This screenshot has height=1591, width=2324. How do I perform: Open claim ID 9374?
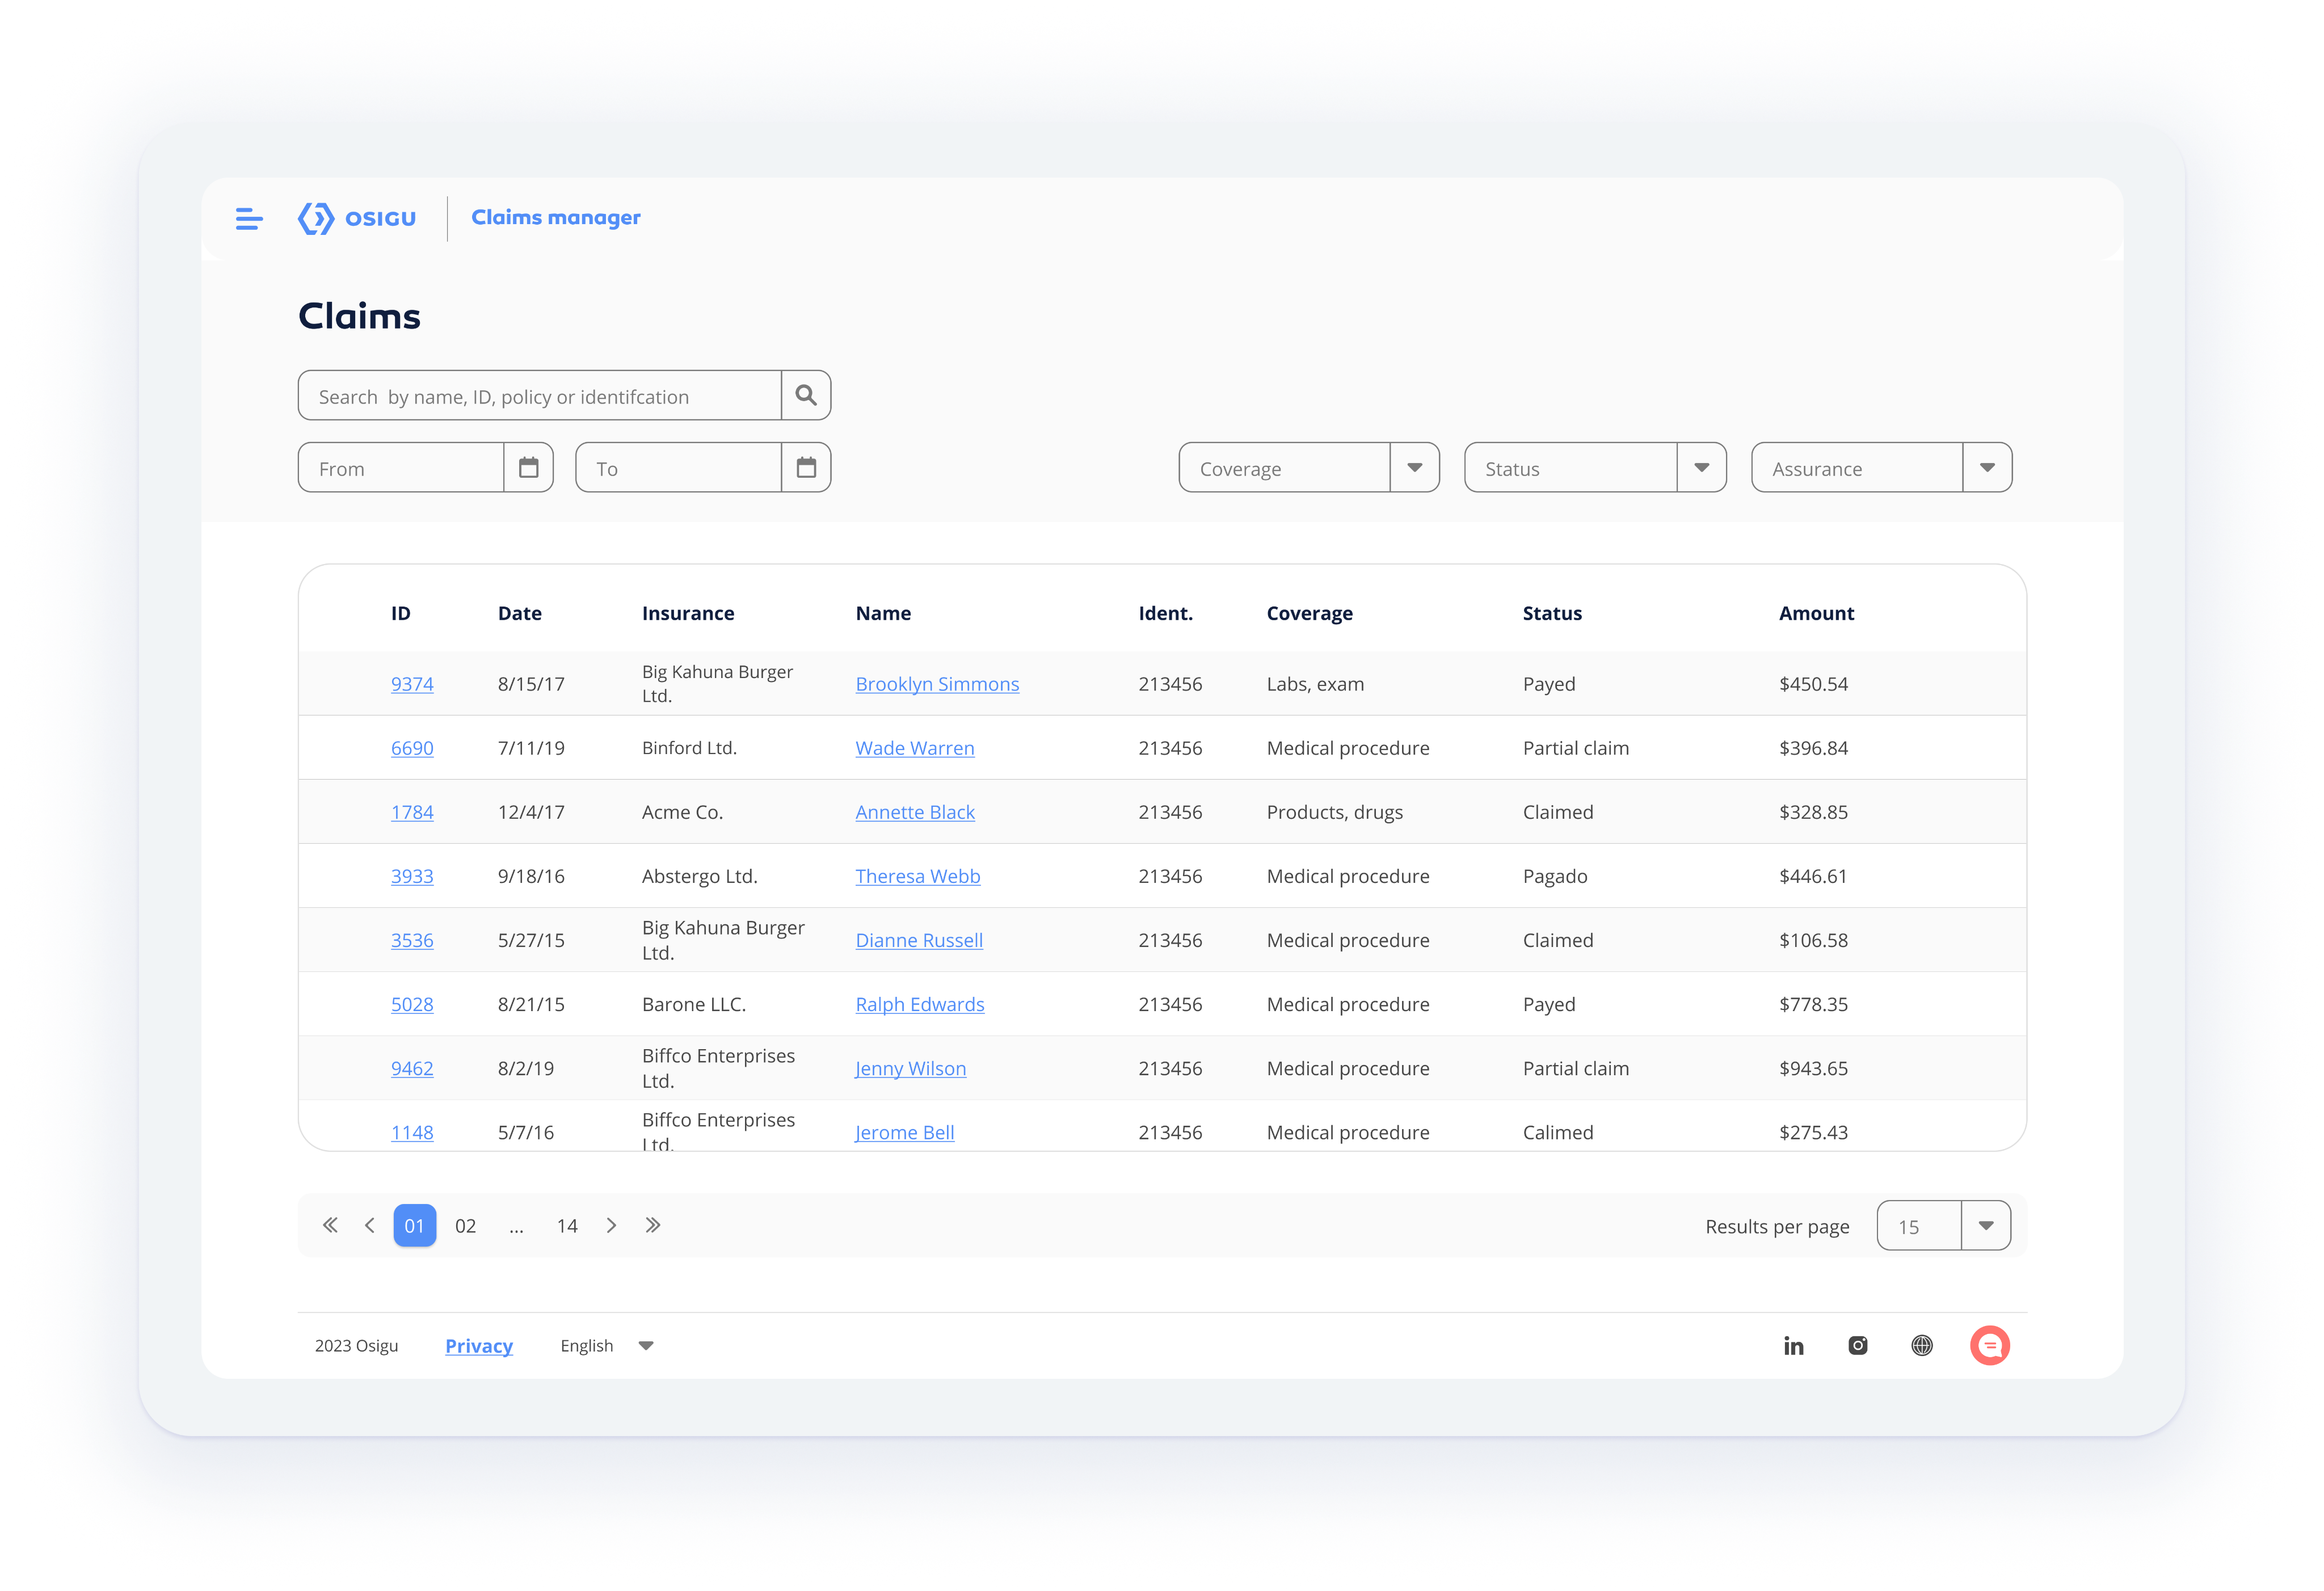click(412, 684)
